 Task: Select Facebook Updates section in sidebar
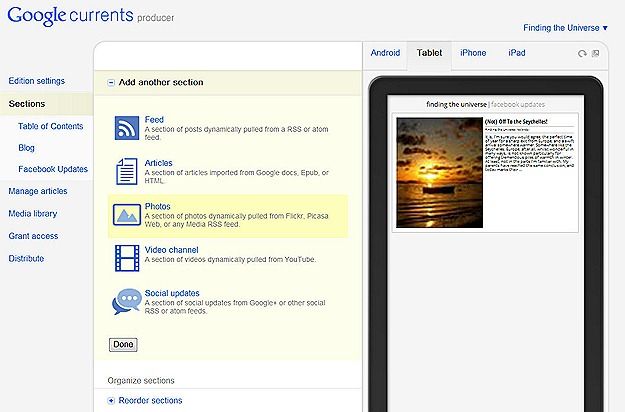tap(53, 169)
